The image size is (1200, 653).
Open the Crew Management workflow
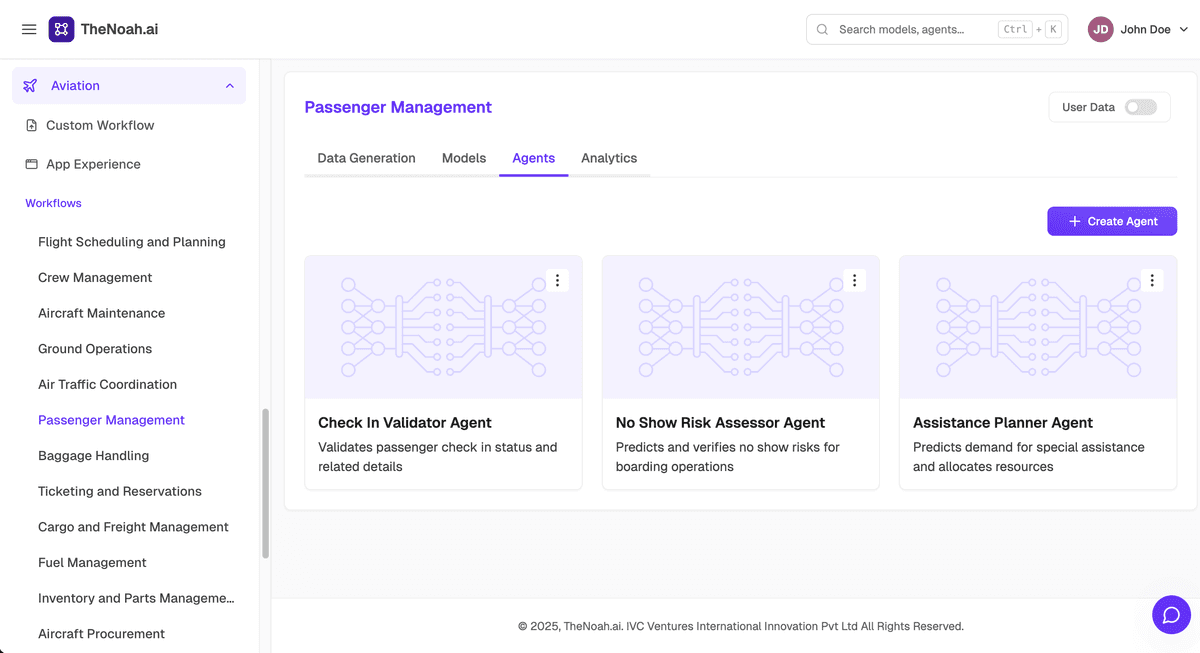(95, 278)
